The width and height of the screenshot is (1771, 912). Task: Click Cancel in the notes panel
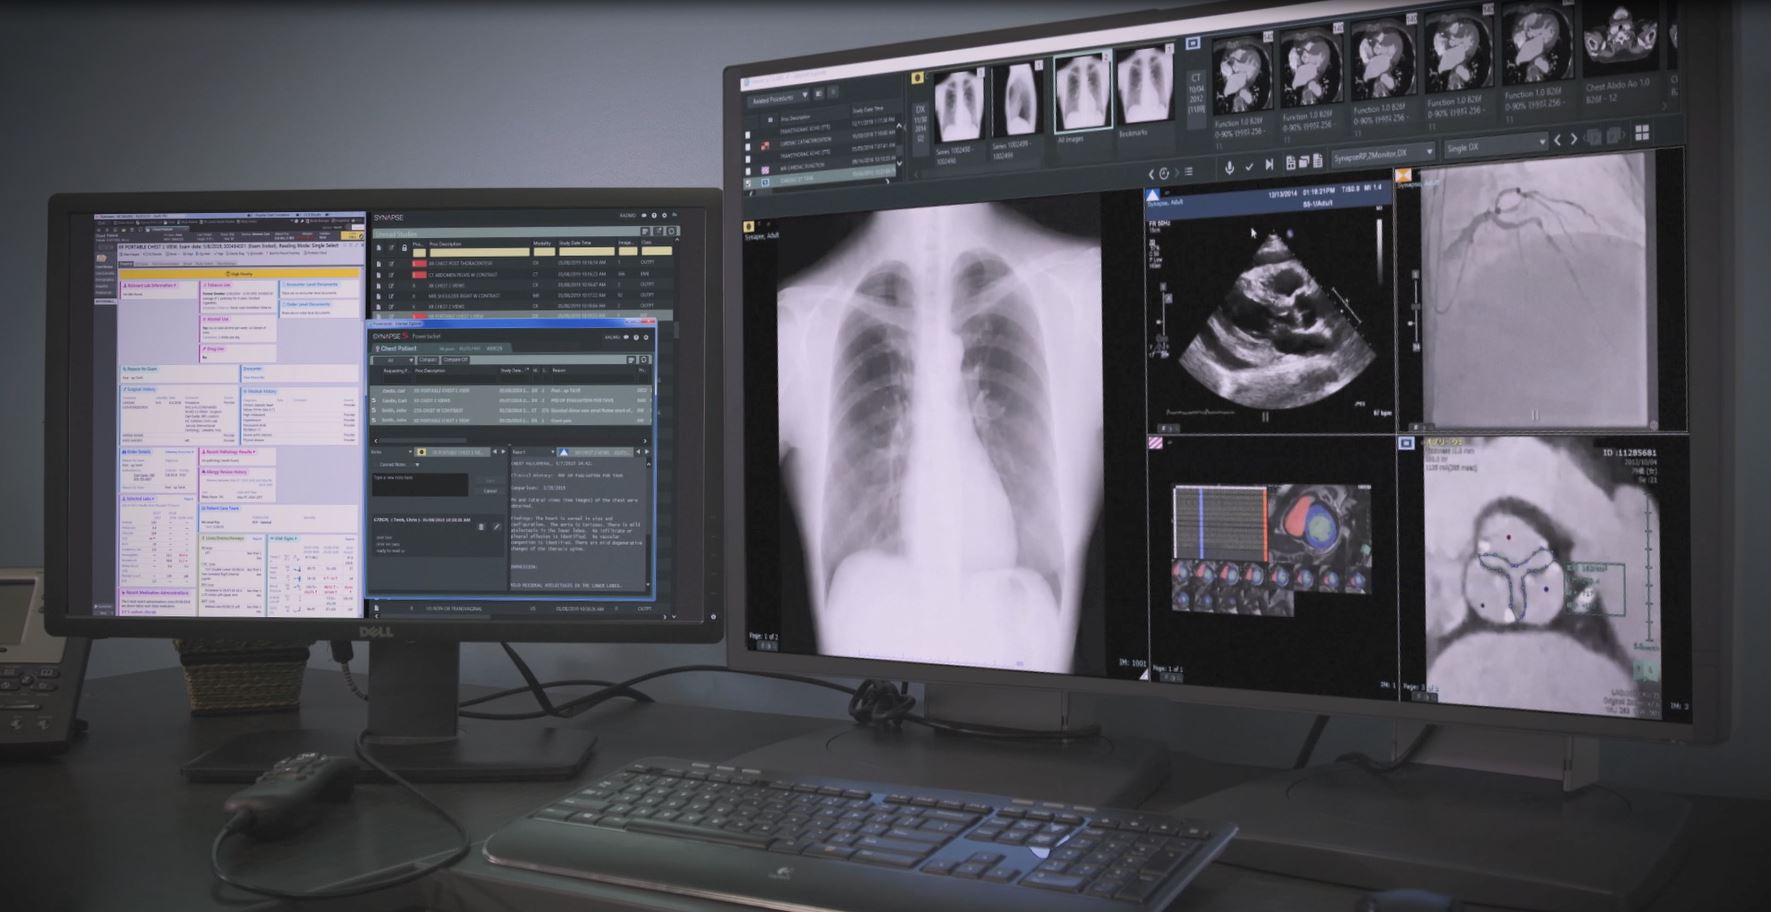pos(490,491)
